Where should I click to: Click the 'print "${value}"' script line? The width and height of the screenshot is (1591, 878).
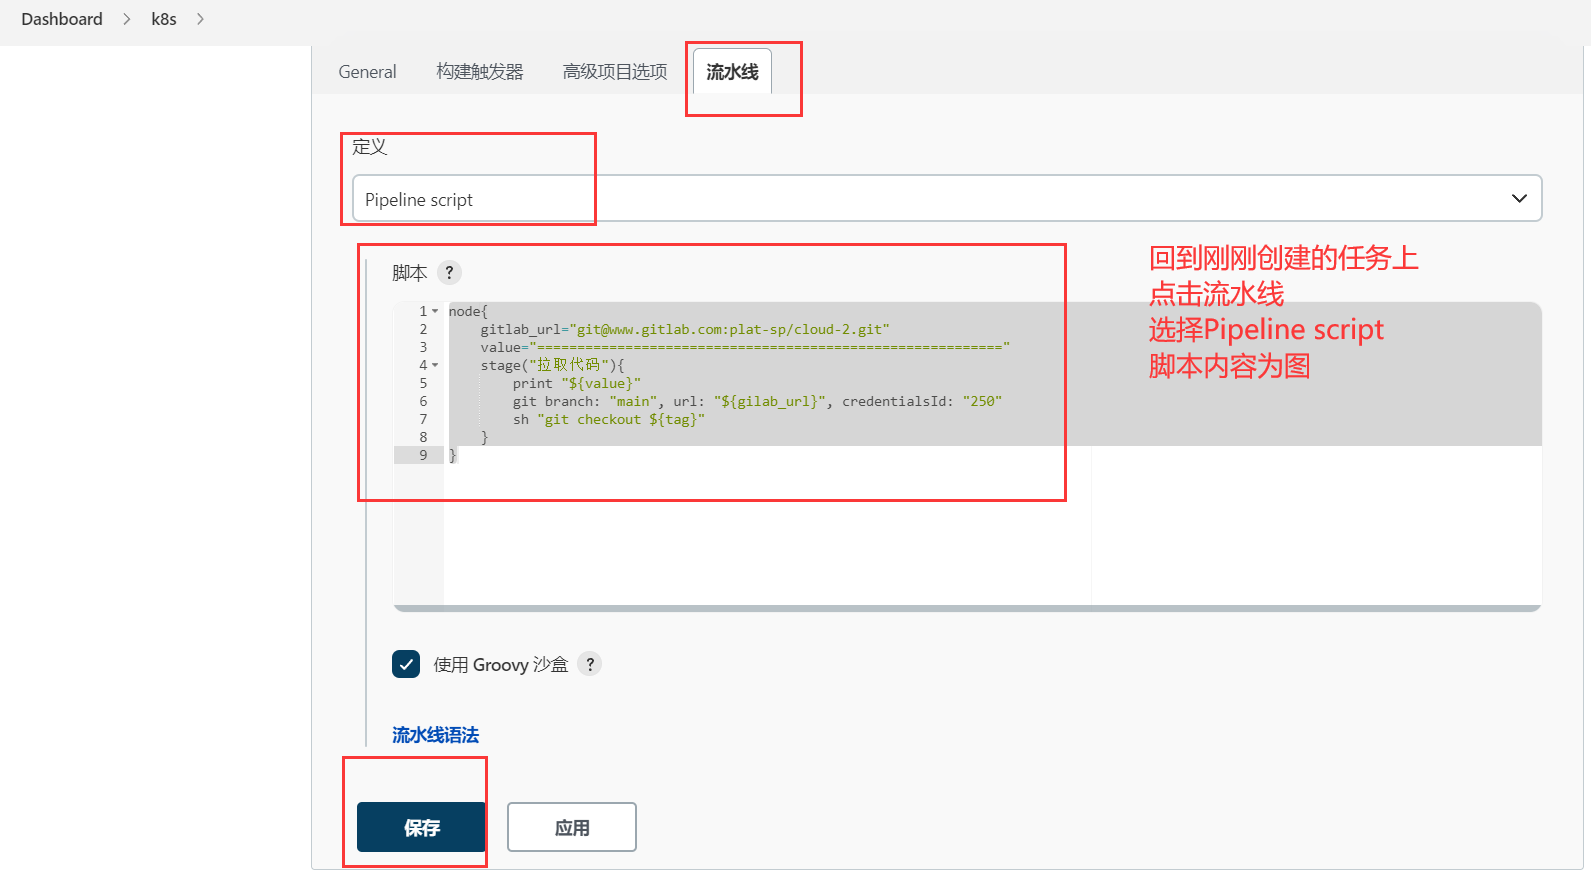click(577, 383)
